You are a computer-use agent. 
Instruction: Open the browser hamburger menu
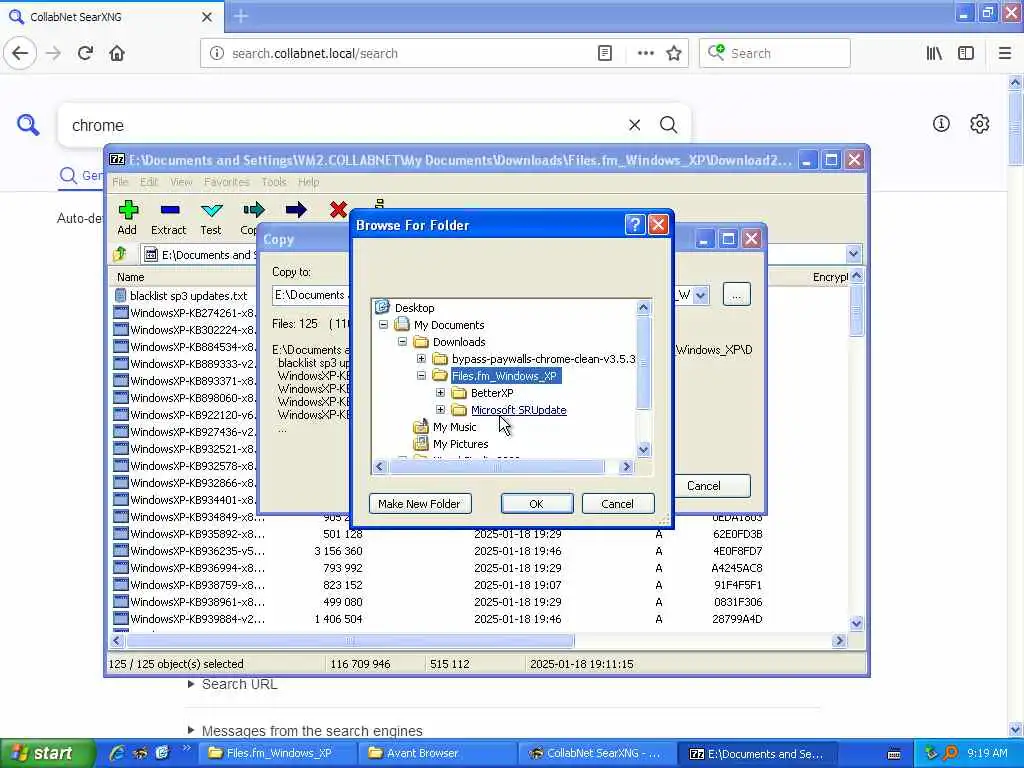pyautogui.click(x=1005, y=53)
